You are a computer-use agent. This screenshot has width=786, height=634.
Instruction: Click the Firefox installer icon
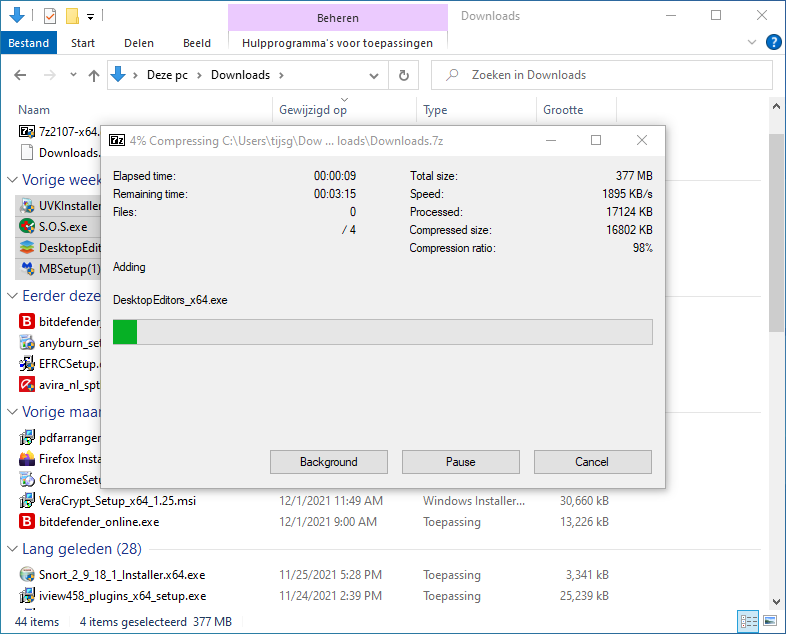27,458
